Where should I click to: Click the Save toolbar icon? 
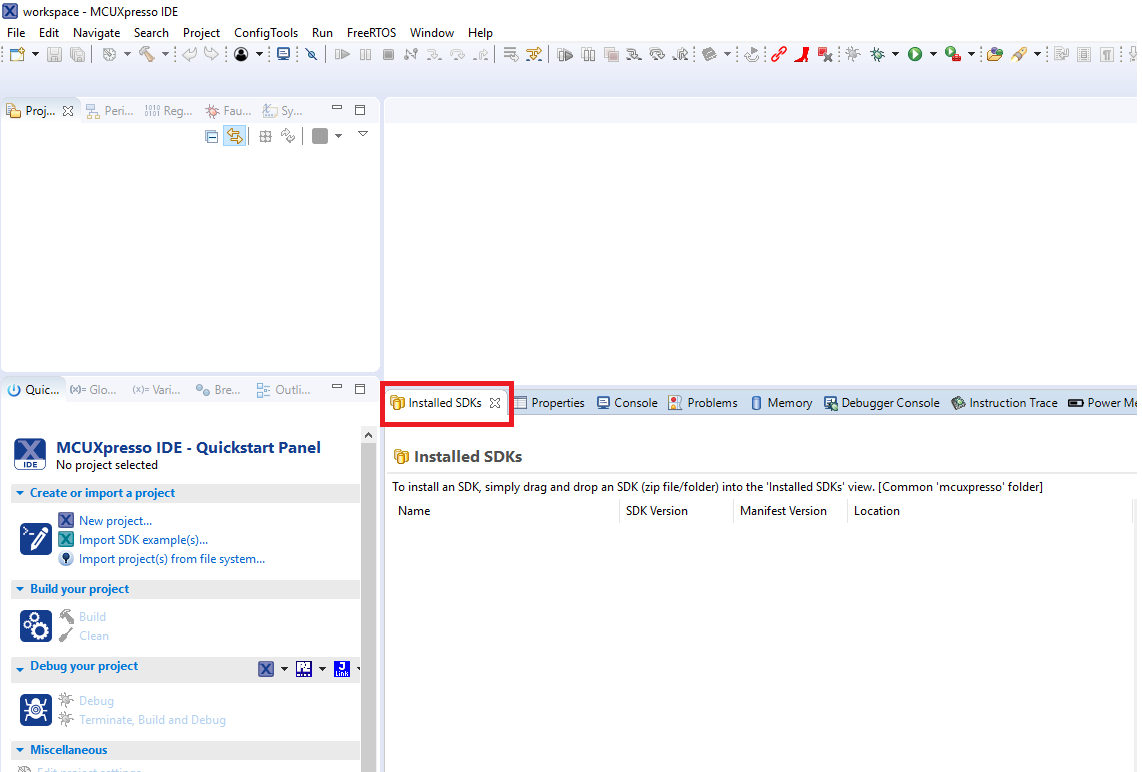(x=55, y=54)
